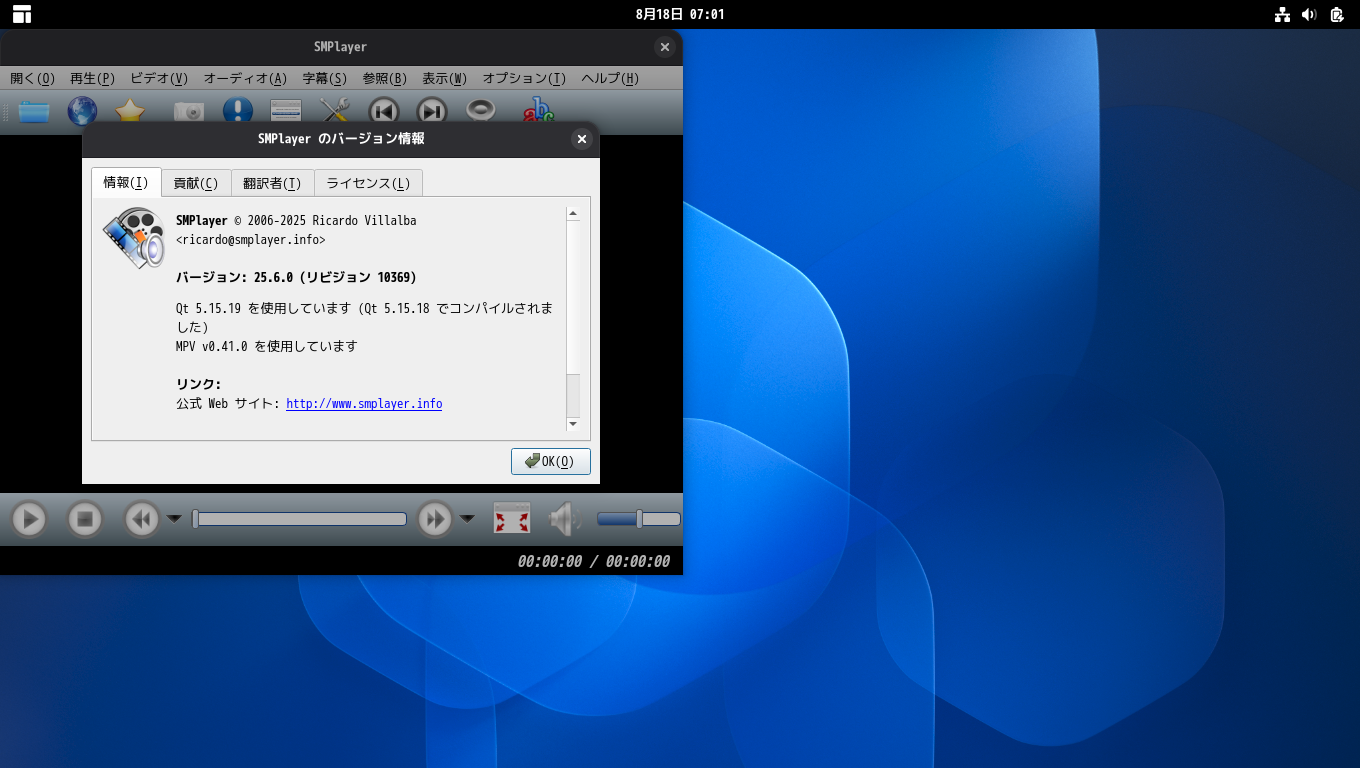Viewport: 1360px width, 768px height.
Task: Open the オーディオ(A) menu
Action: 246,78
